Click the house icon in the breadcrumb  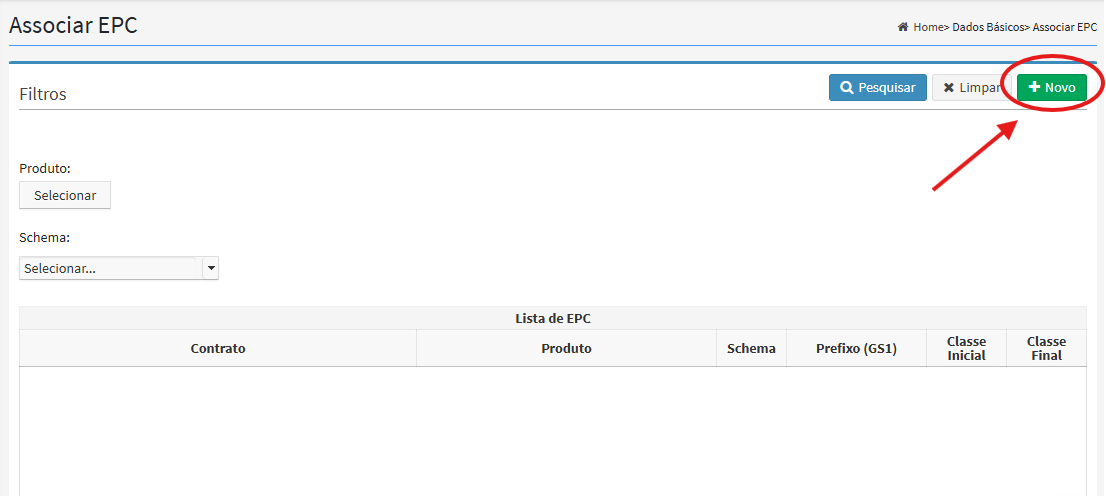(x=903, y=28)
